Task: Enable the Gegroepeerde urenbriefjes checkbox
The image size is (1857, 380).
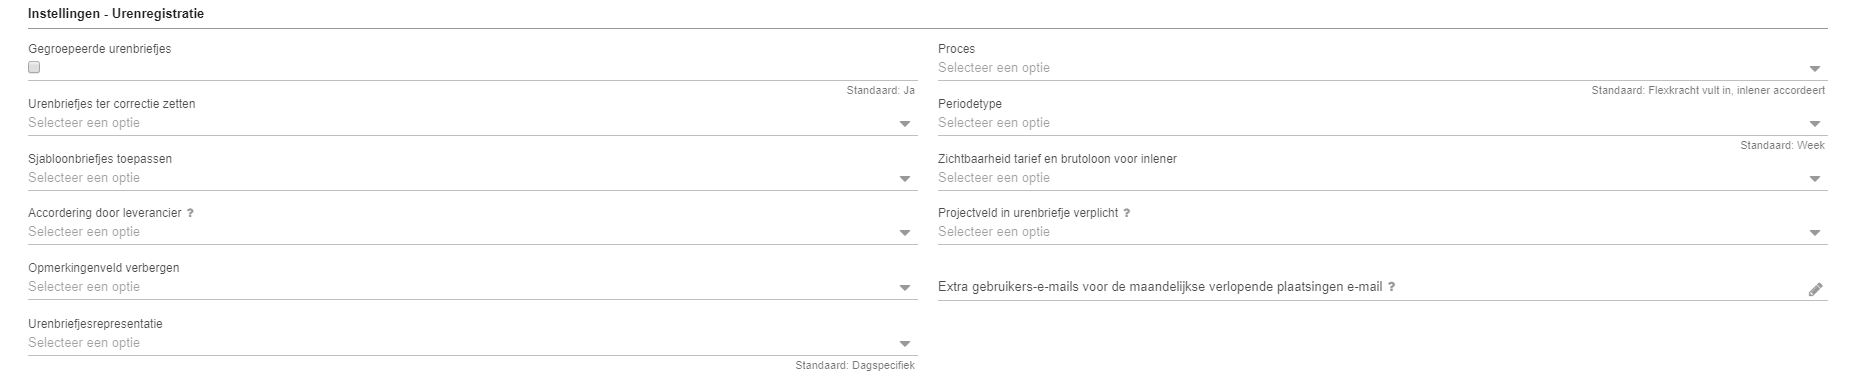Action: pos(34,68)
